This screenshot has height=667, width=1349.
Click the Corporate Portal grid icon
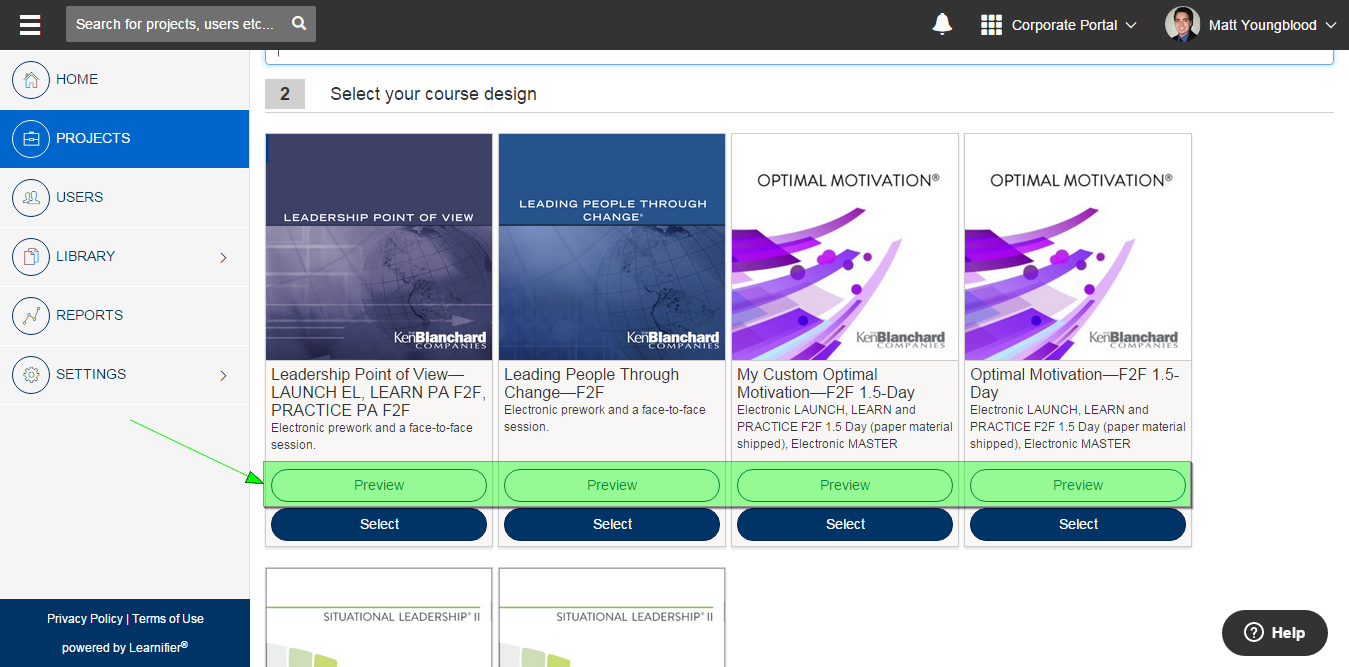991,25
